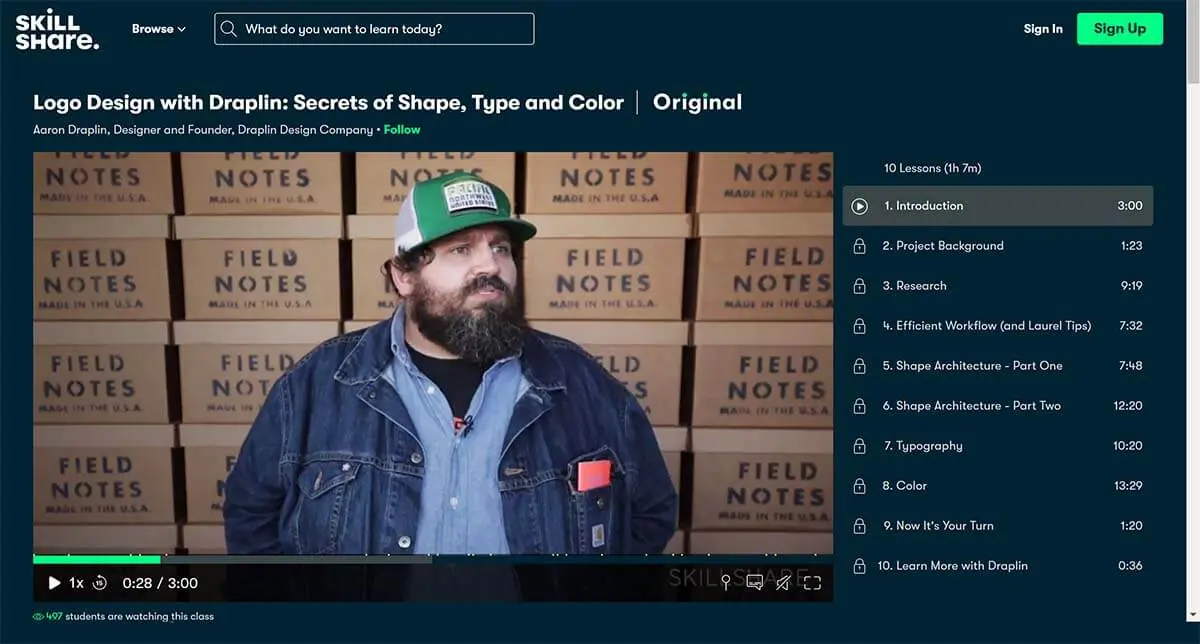Select lesson 1. Introduction
Screen dimensions: 1200x644
click(998, 206)
